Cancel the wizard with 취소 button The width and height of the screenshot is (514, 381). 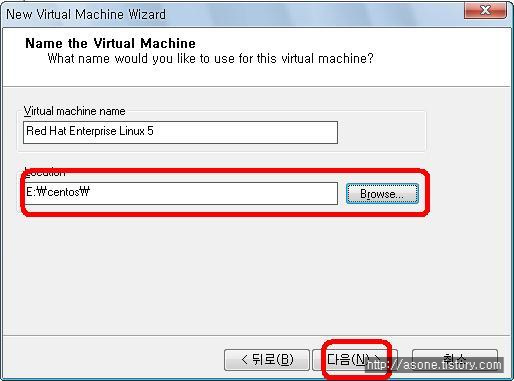(x=455, y=360)
